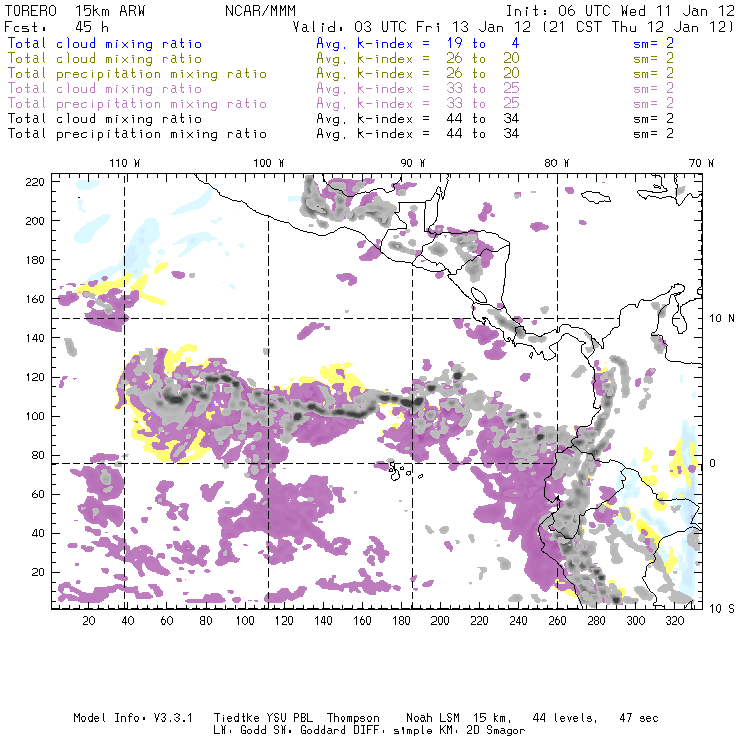Click the "110 W" longitude label
Screen dimensions: 740x740
125,163
